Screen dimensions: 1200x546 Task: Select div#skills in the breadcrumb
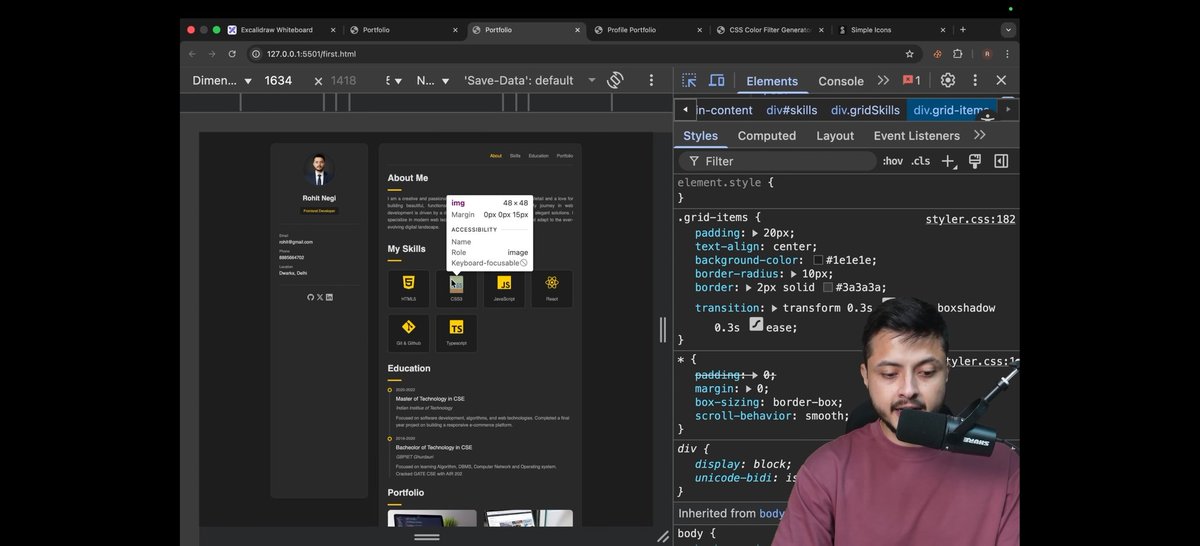coord(792,110)
